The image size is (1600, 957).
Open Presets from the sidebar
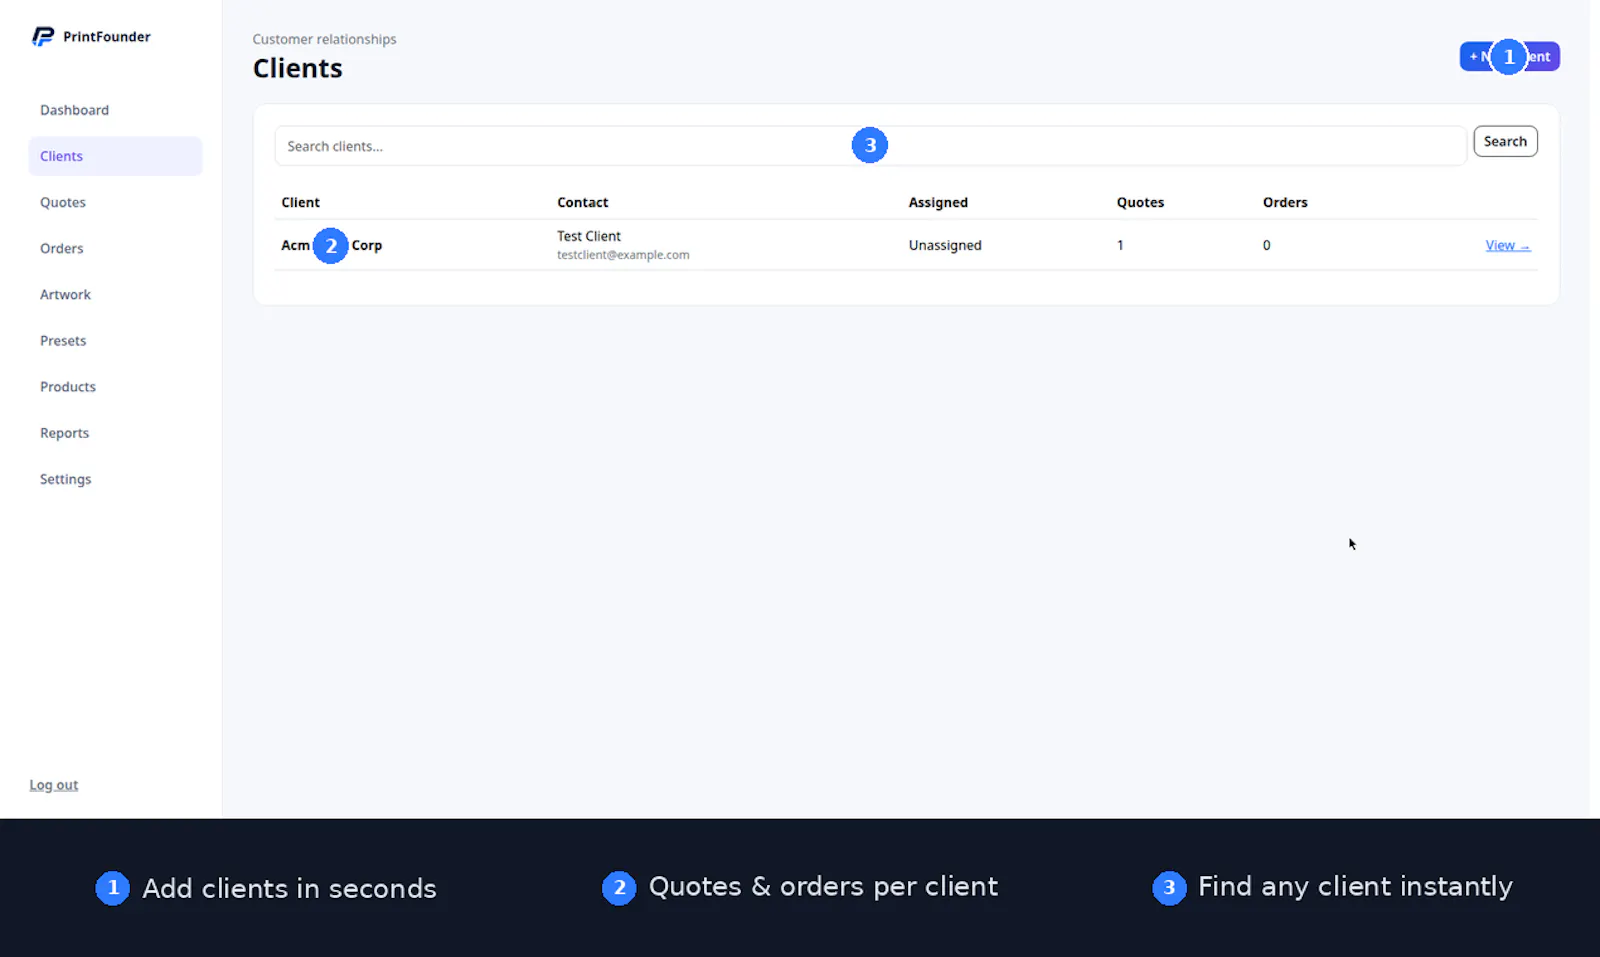(x=63, y=341)
